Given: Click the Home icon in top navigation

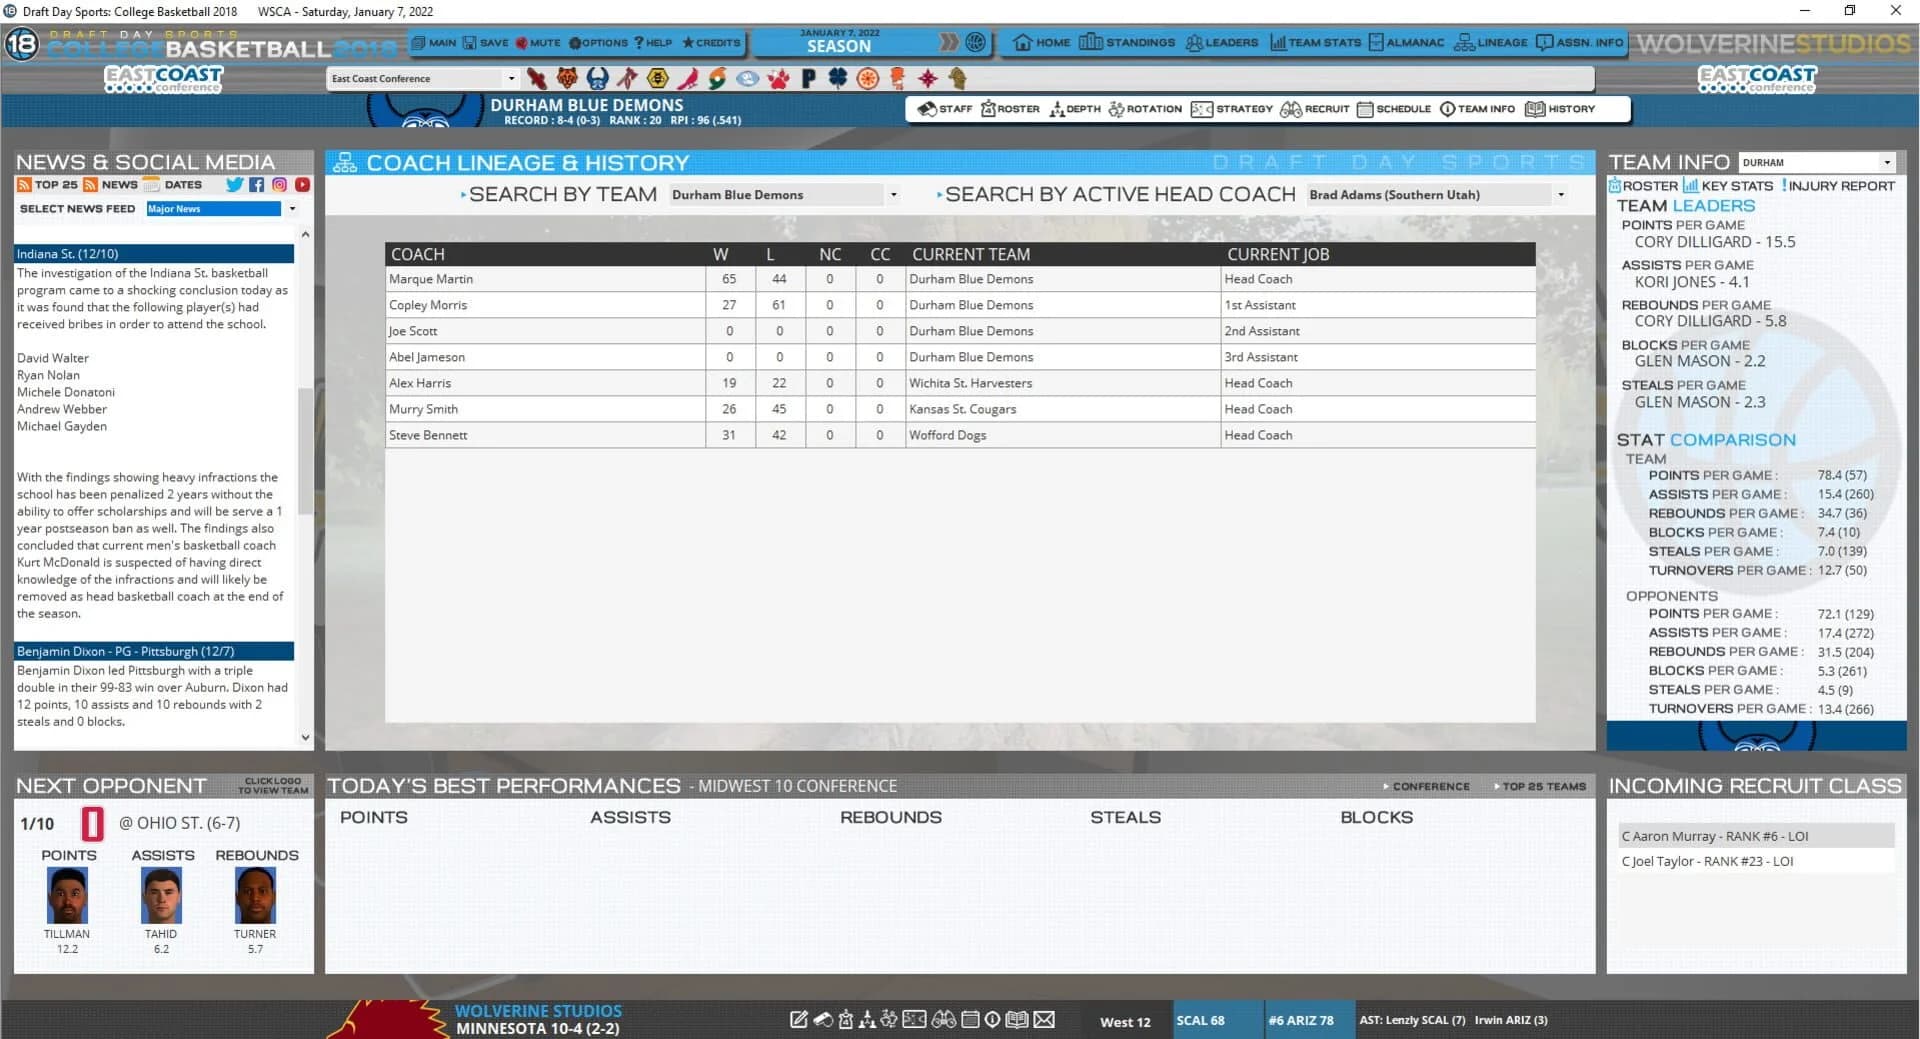Looking at the screenshot, I should pyautogui.click(x=1040, y=43).
